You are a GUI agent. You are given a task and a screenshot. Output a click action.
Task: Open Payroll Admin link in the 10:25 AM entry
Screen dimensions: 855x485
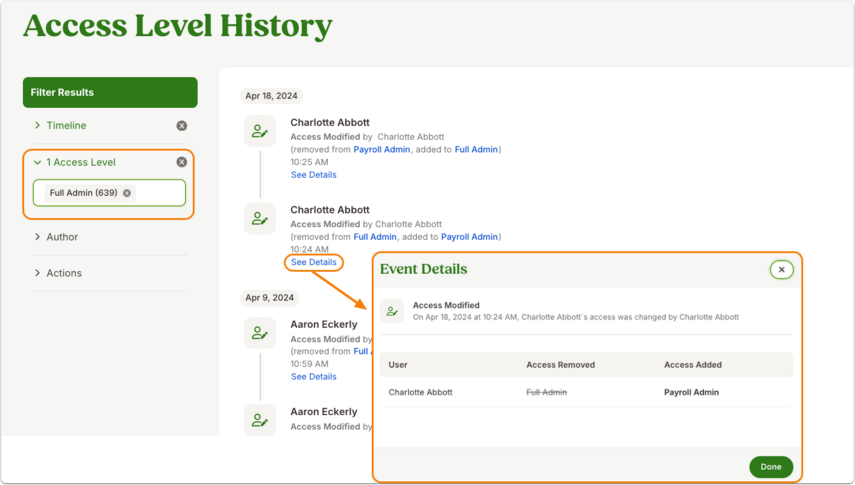(382, 149)
